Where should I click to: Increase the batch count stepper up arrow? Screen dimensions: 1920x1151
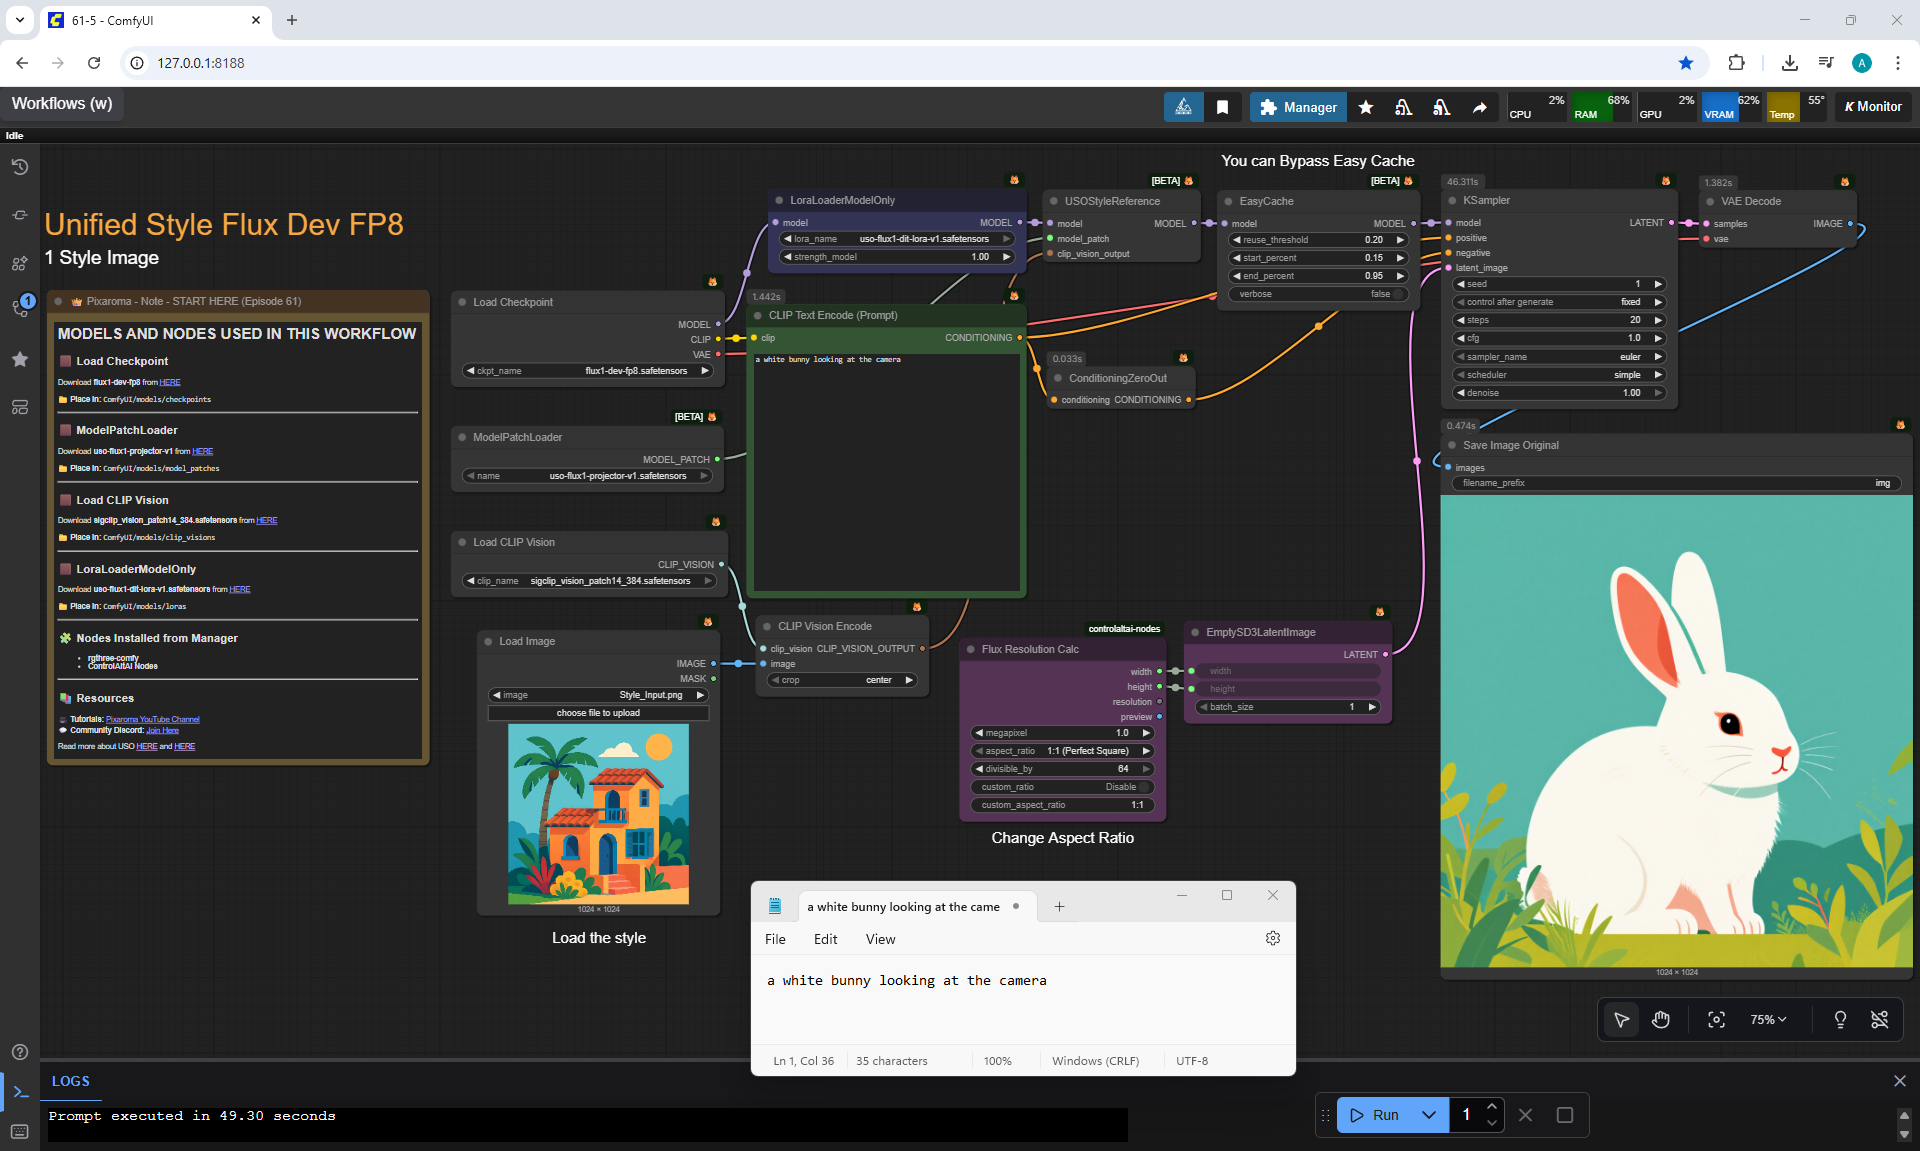(1491, 1106)
